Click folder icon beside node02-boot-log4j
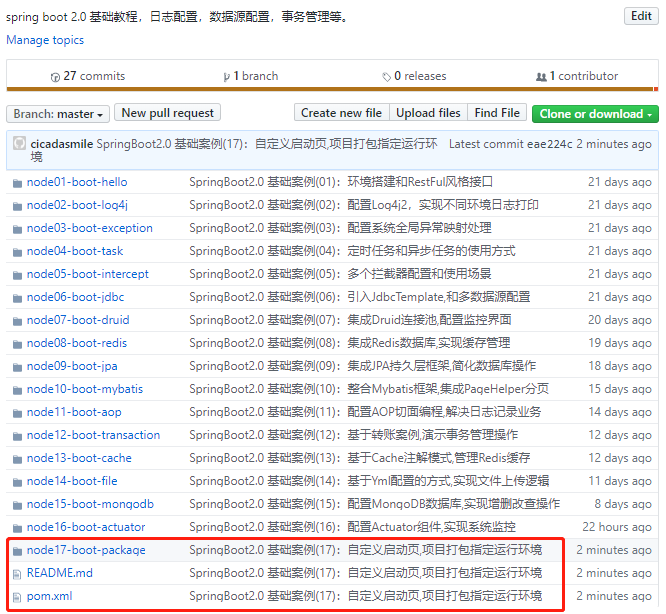 17,206
